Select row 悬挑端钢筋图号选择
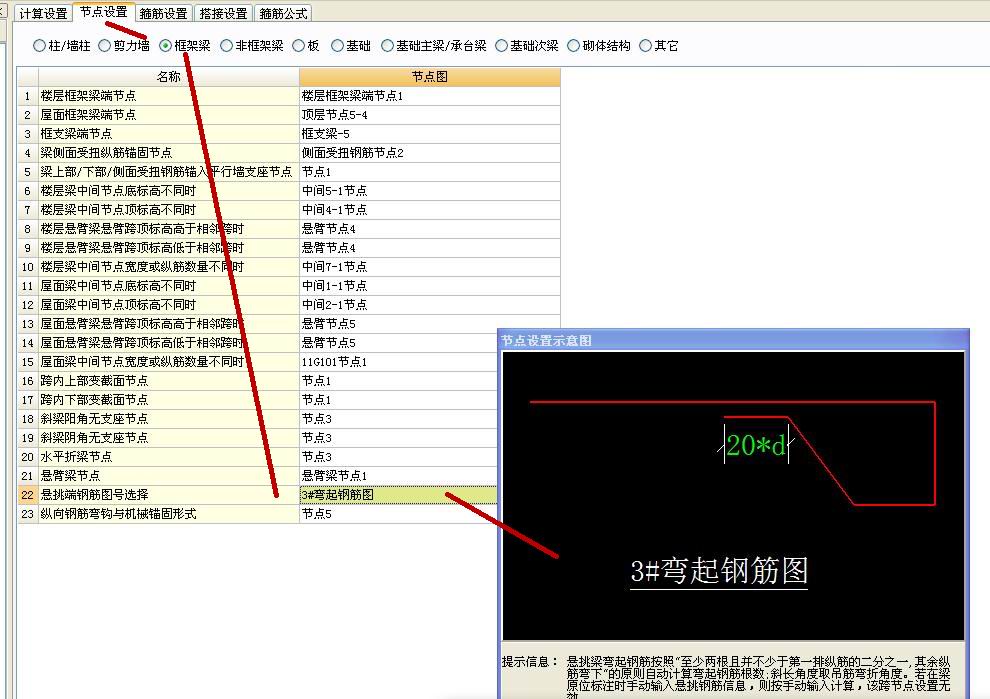990x699 pixels. coord(169,494)
